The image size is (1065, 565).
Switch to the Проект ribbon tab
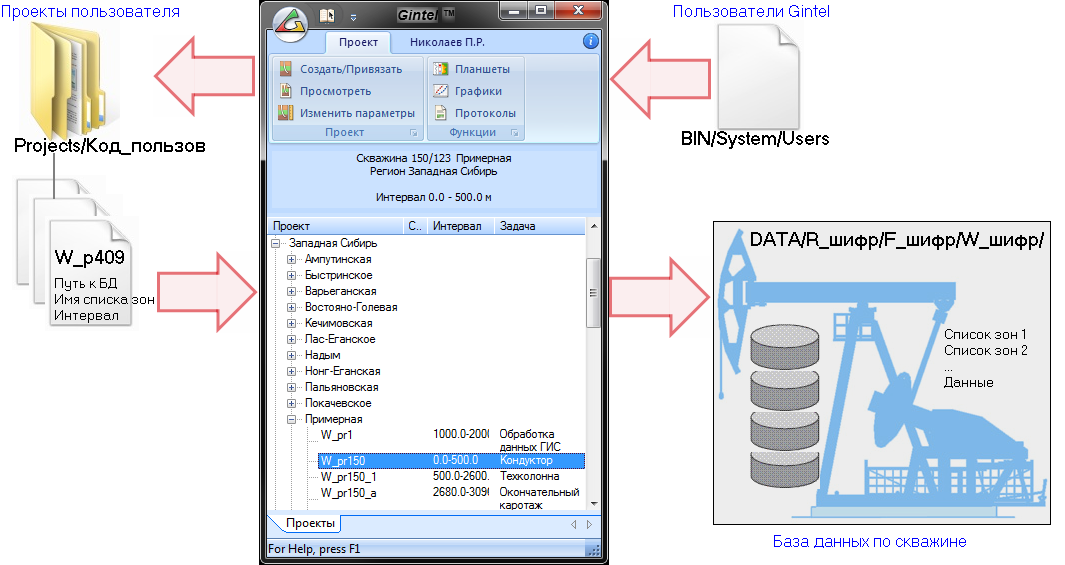pos(358,42)
